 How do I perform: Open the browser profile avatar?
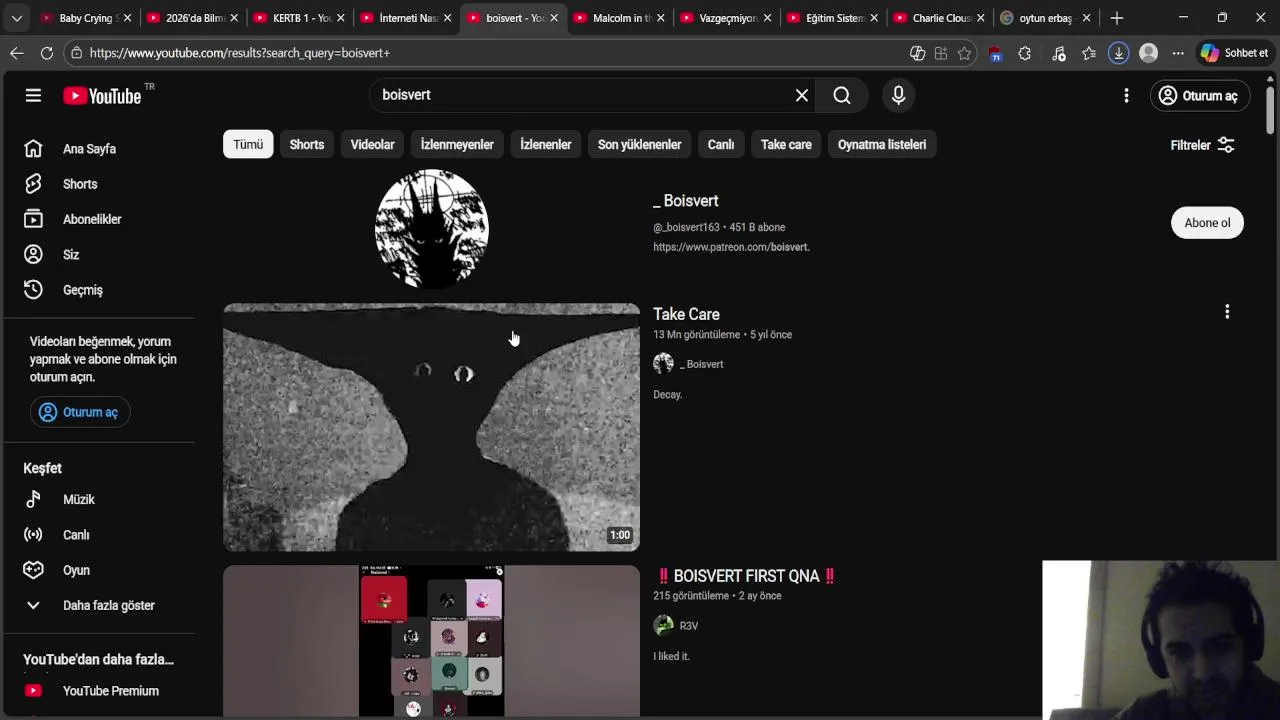pyautogui.click(x=1149, y=53)
